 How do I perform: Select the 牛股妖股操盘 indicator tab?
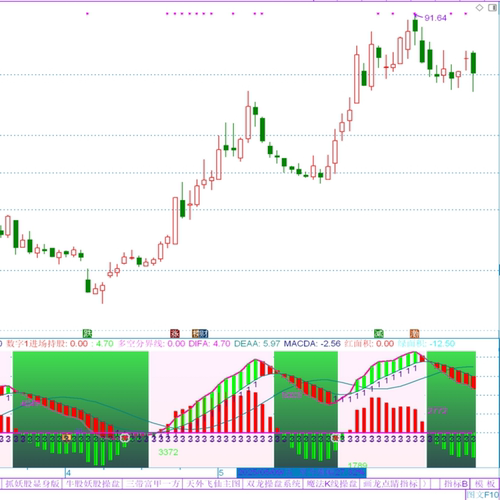[x=93, y=484]
